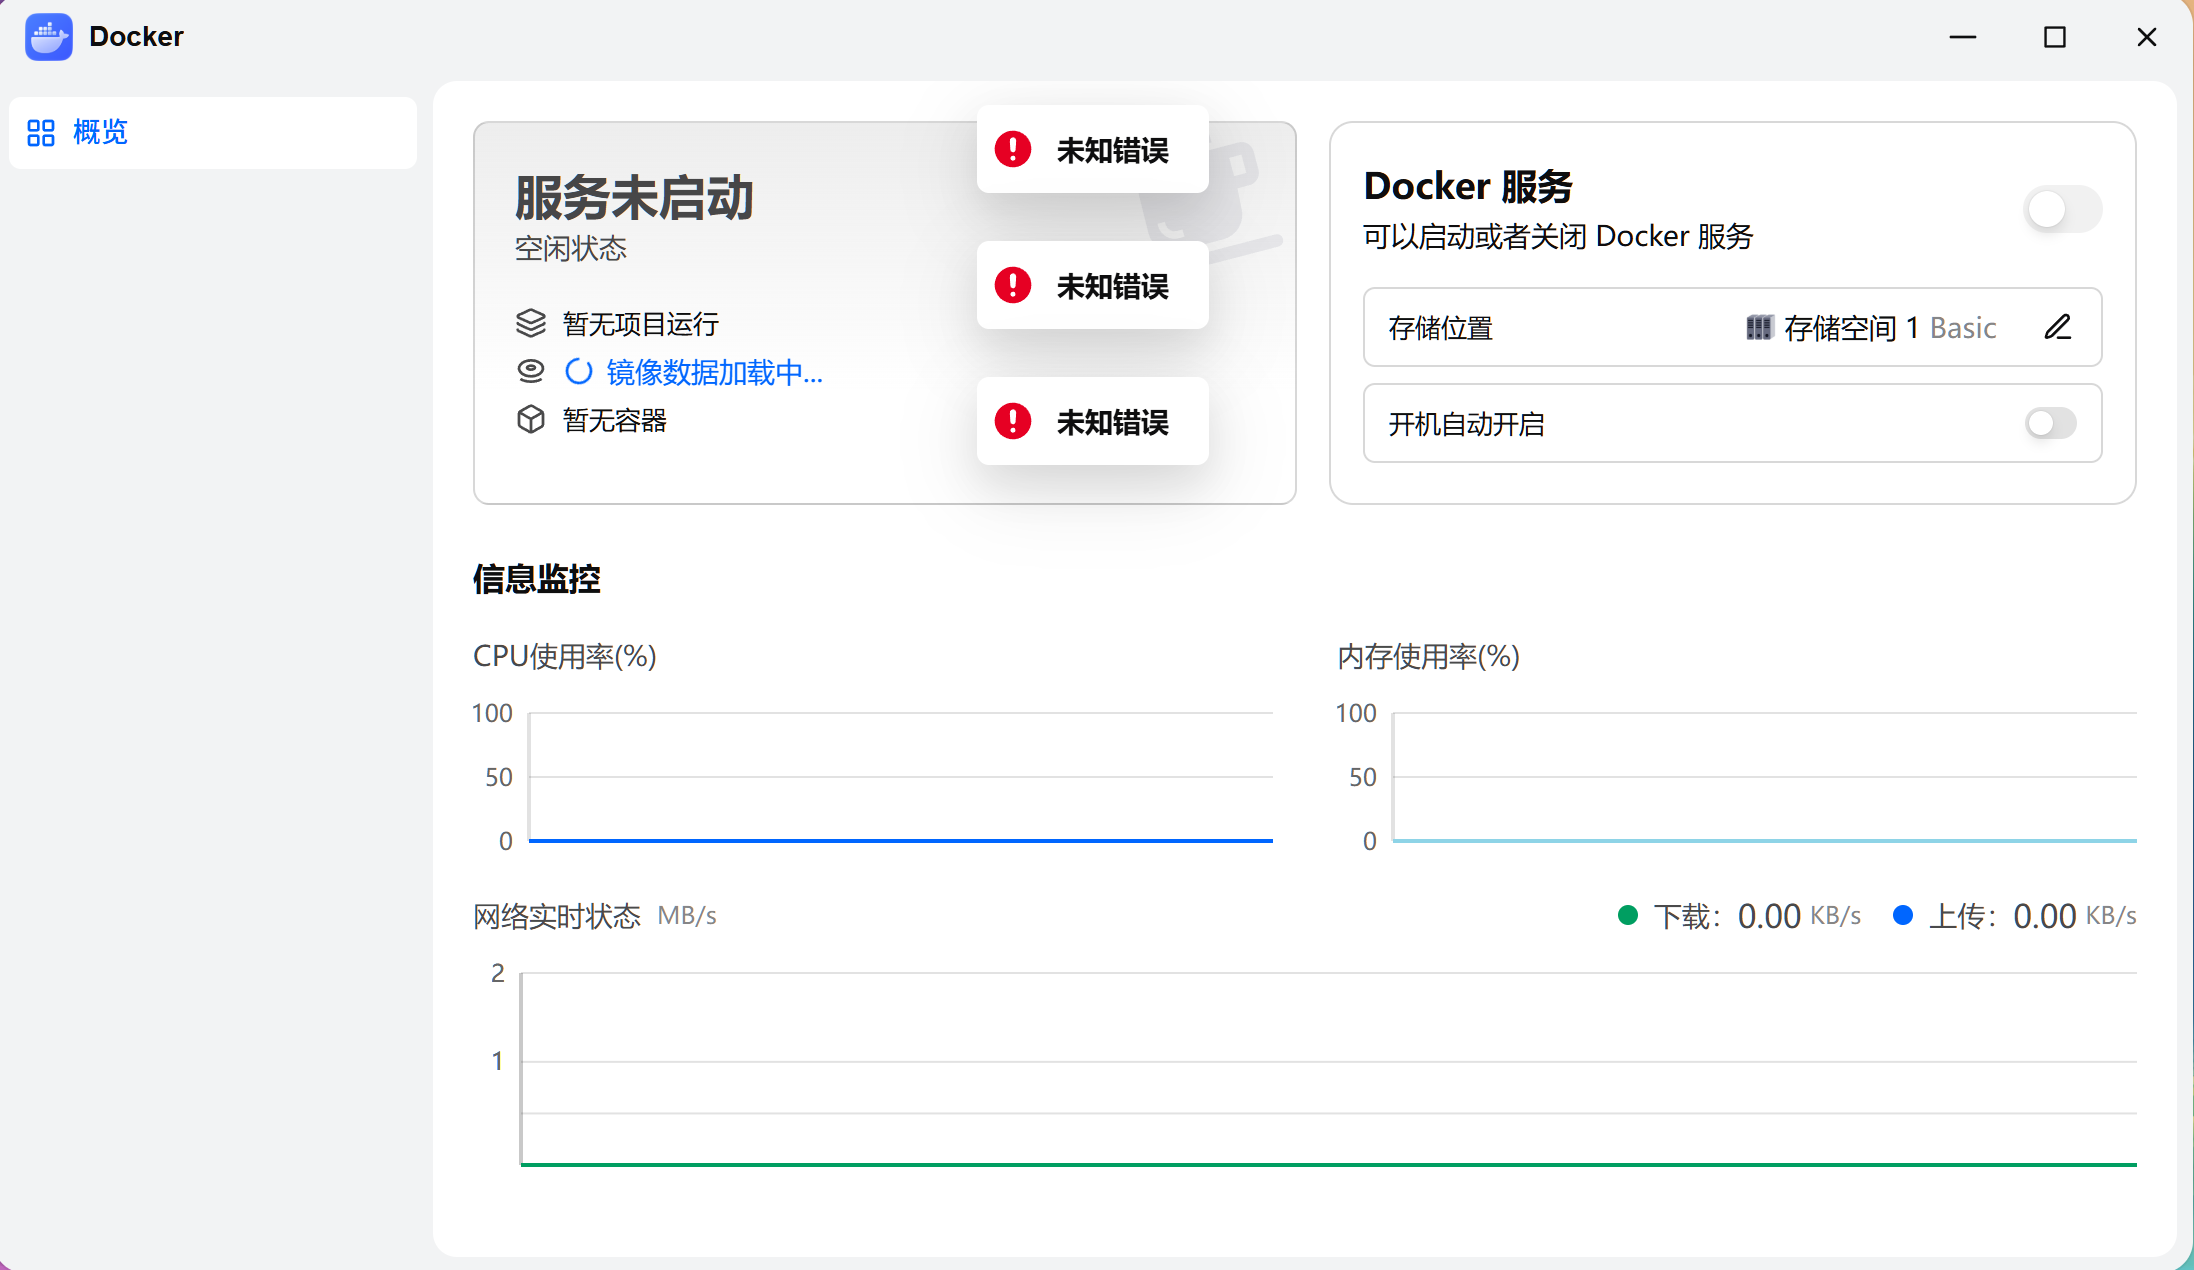Screen dimensions: 2194x1270
Task: Click the middle 未知错误 notification toast
Action: click(1093, 285)
